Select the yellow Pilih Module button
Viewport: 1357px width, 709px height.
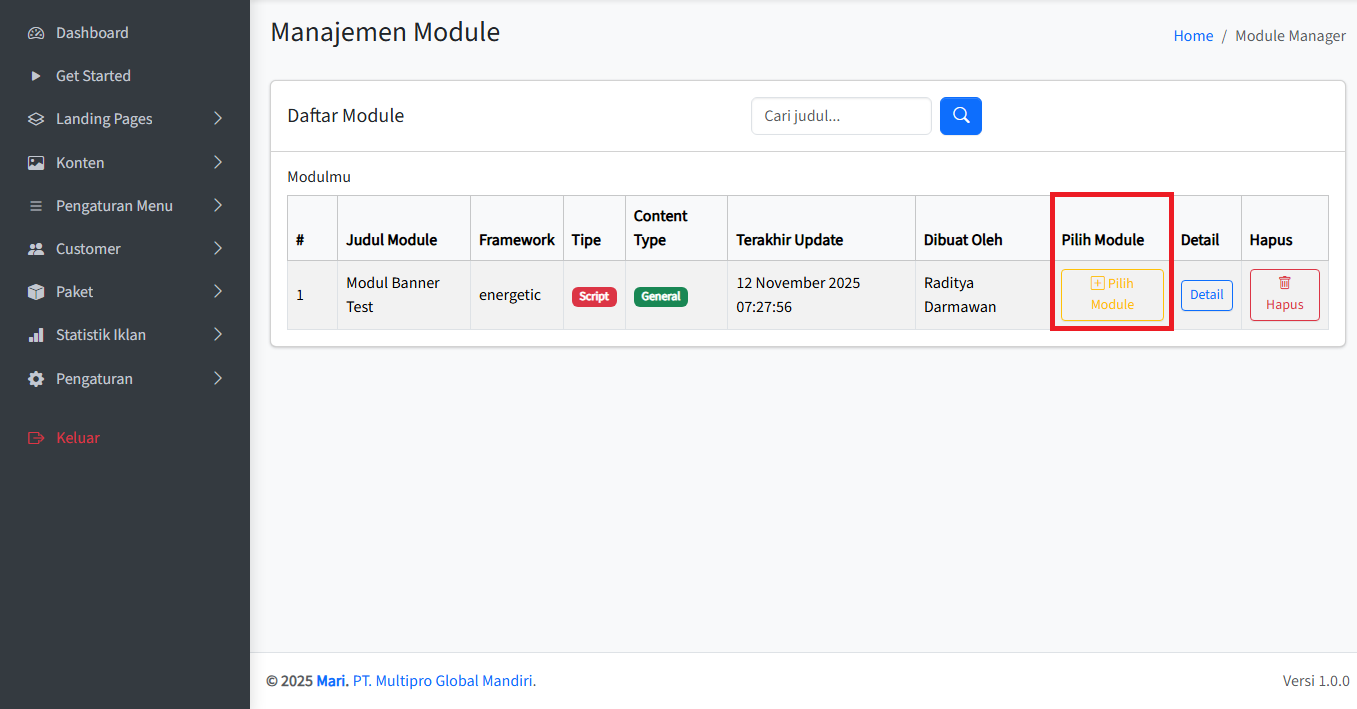pyautogui.click(x=1112, y=295)
